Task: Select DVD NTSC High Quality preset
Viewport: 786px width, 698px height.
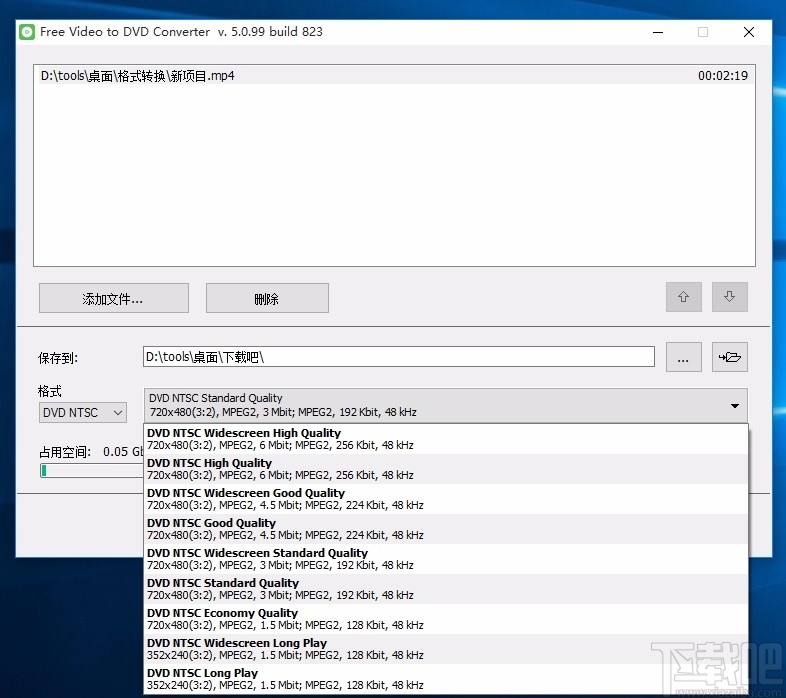Action: click(x=446, y=469)
